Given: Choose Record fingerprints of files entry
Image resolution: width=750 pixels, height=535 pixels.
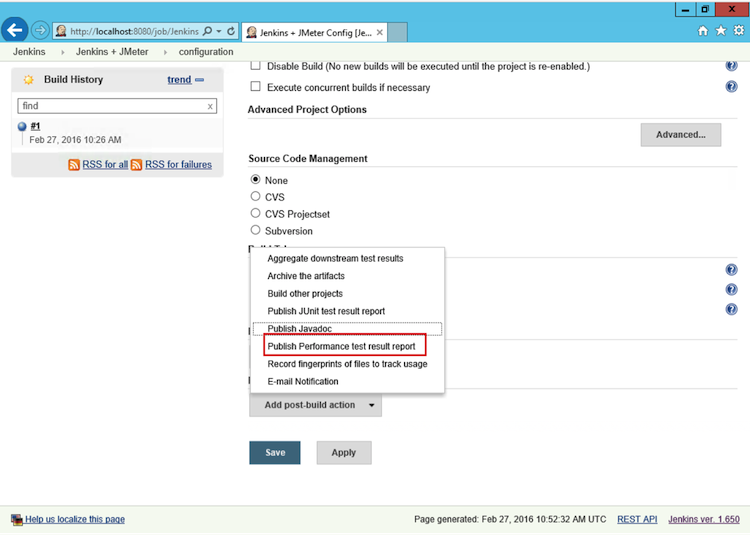Looking at the screenshot, I should (347, 364).
